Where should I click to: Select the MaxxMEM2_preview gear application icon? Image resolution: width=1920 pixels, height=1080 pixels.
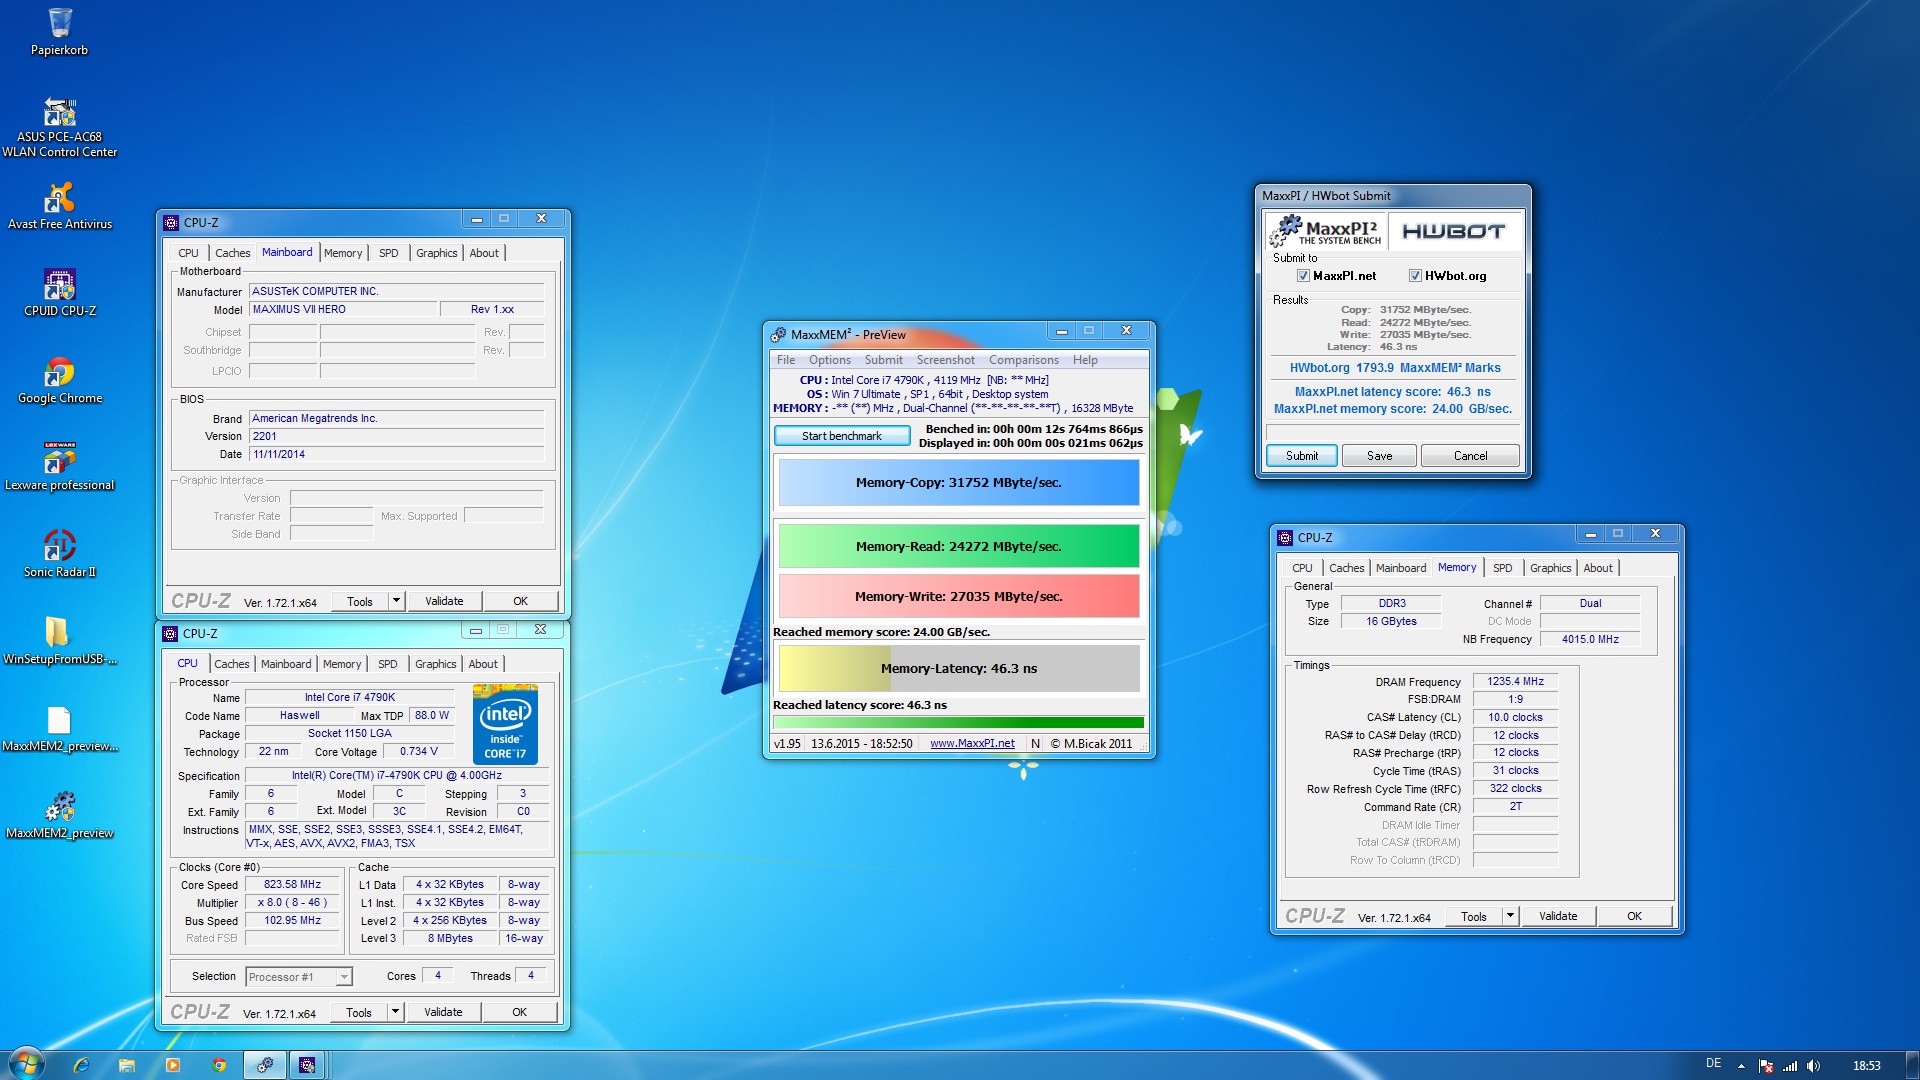[x=60, y=815]
